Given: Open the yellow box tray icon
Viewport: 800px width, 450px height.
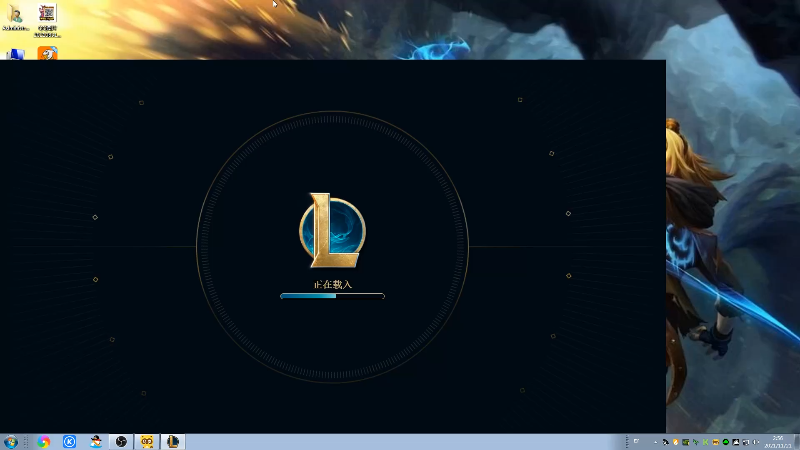Looking at the screenshot, I should tap(716, 442).
